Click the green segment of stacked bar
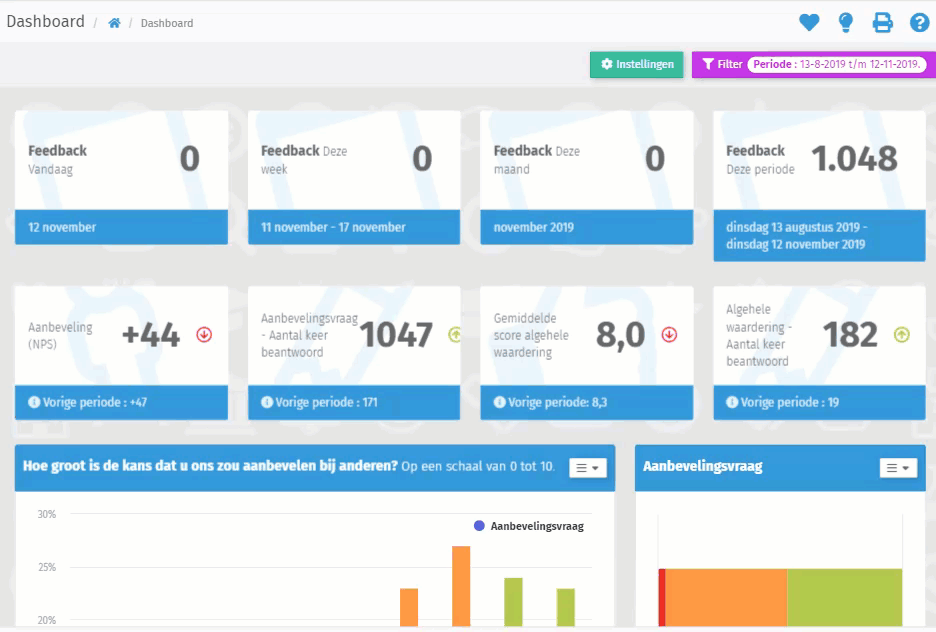The width and height of the screenshot is (936, 632). click(845, 597)
